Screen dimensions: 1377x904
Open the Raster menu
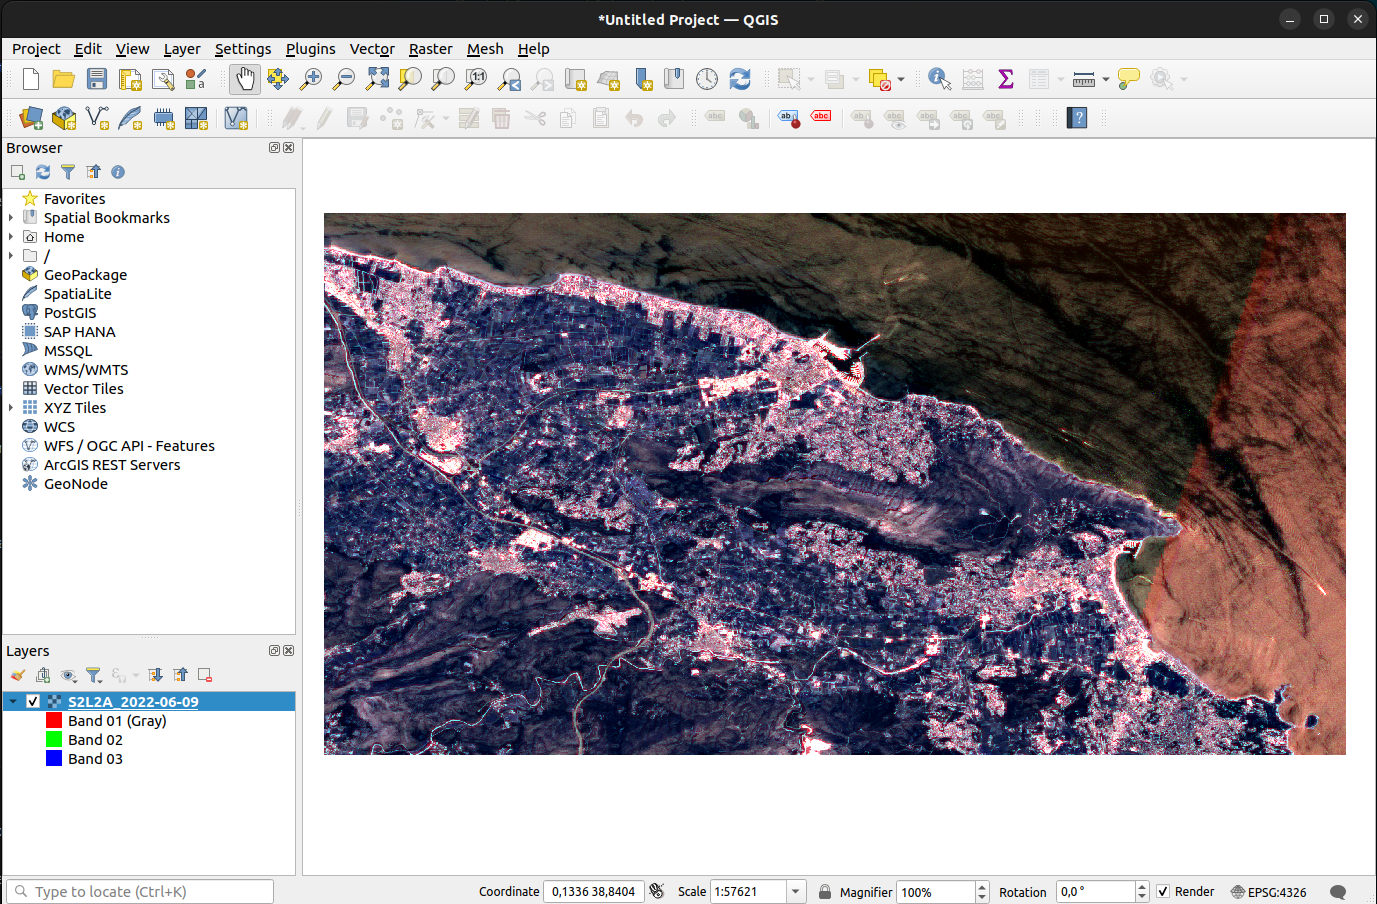click(430, 49)
